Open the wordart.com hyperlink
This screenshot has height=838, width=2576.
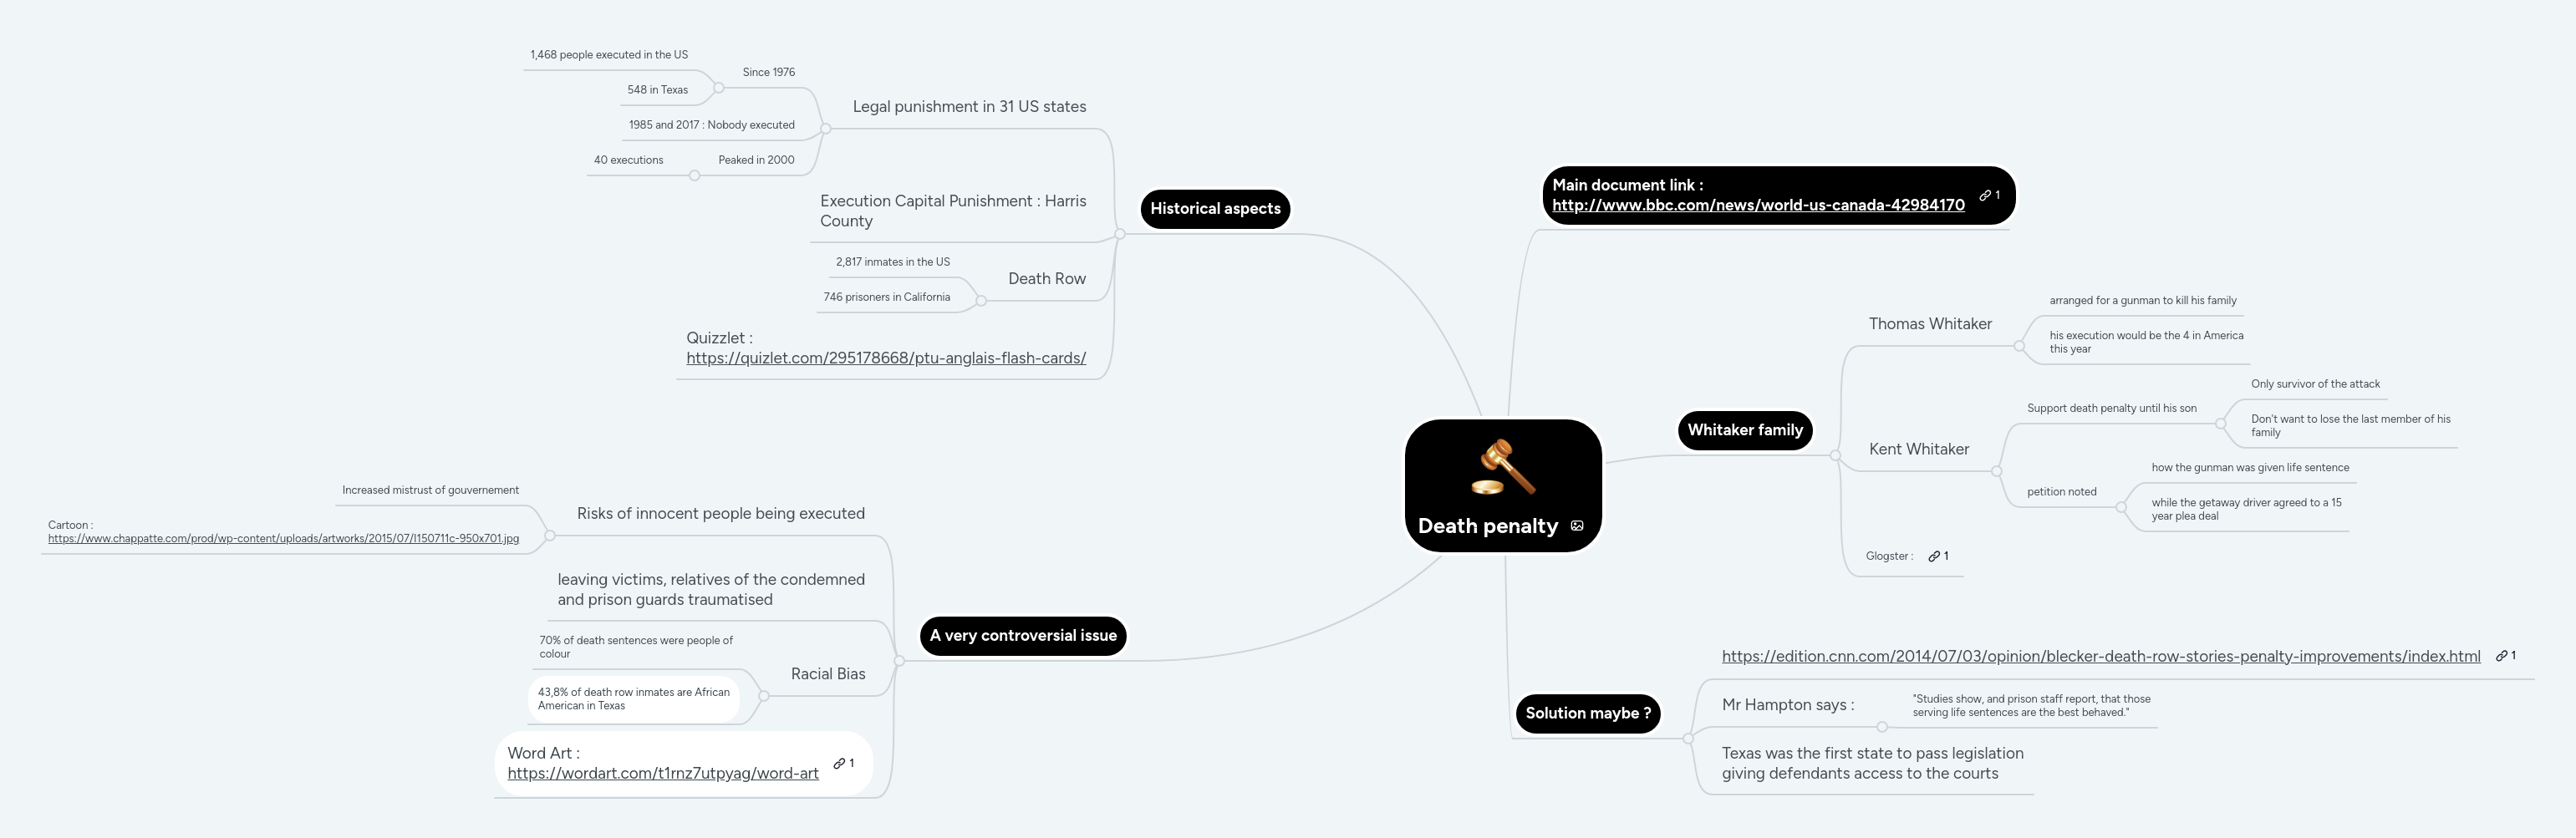(x=664, y=773)
